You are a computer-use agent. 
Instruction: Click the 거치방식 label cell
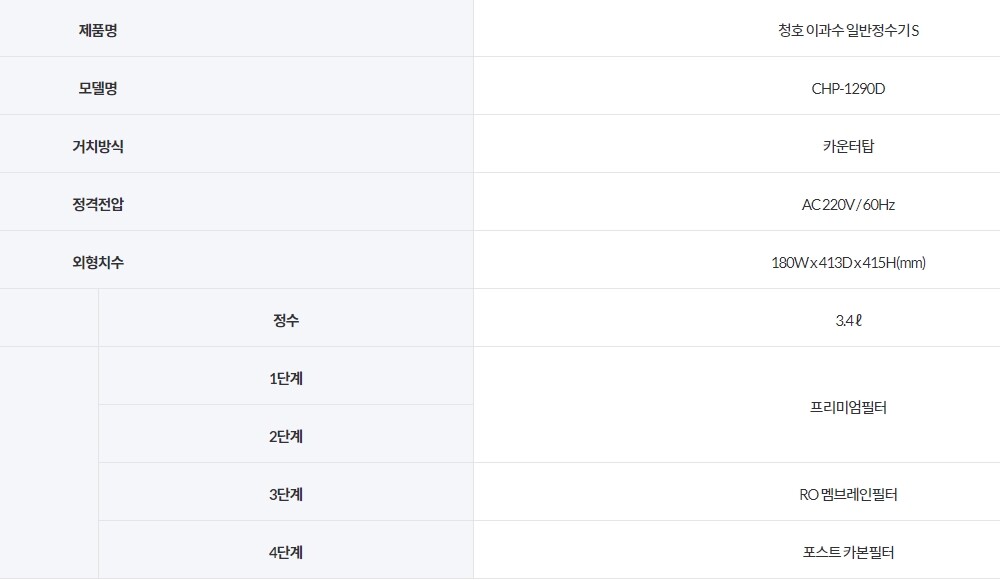[x=98, y=147]
